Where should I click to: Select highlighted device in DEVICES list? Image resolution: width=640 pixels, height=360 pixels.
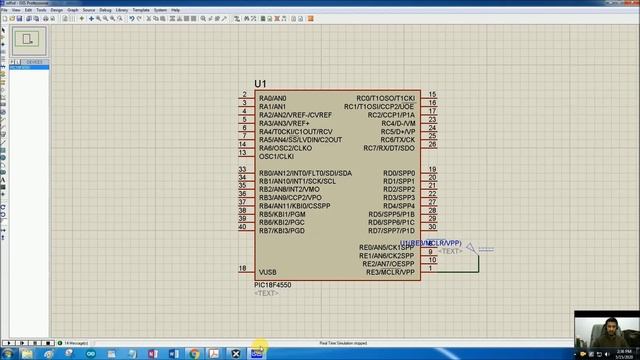tap(29, 67)
